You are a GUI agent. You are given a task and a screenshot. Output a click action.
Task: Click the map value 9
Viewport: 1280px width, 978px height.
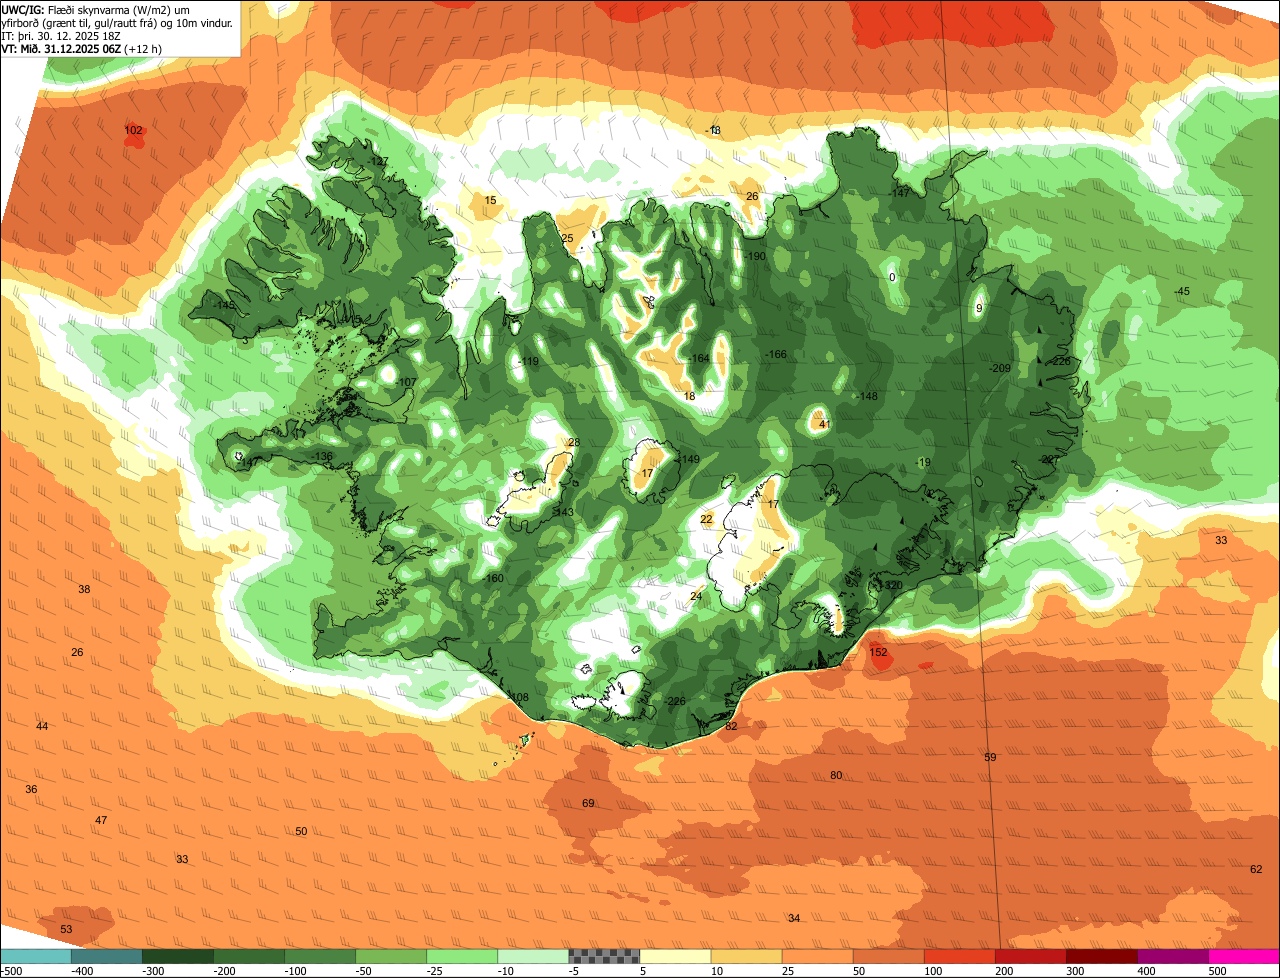(x=979, y=309)
